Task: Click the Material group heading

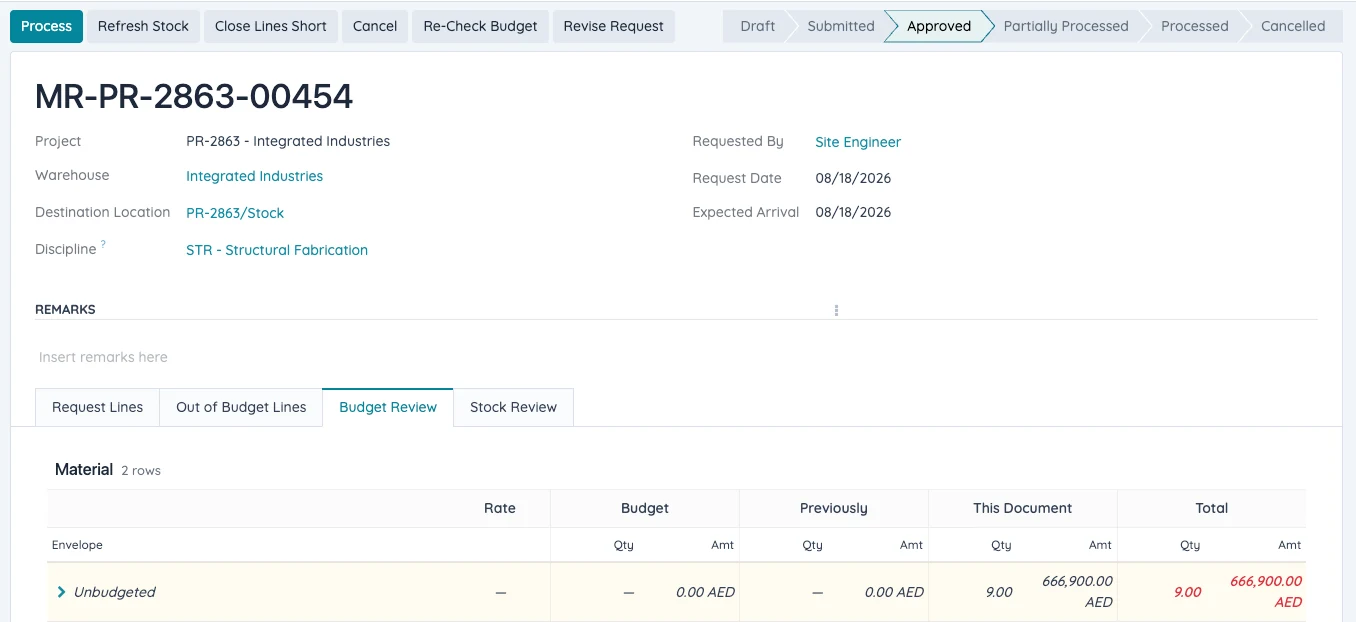Action: pyautogui.click(x=84, y=469)
